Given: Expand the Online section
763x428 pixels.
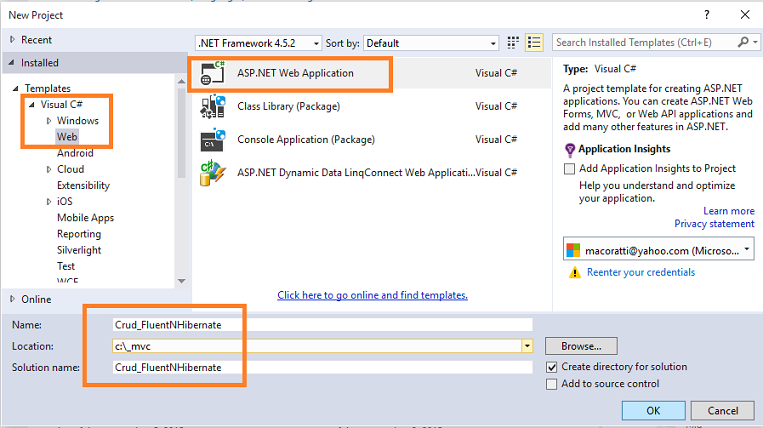Looking at the screenshot, I should click(x=13, y=299).
